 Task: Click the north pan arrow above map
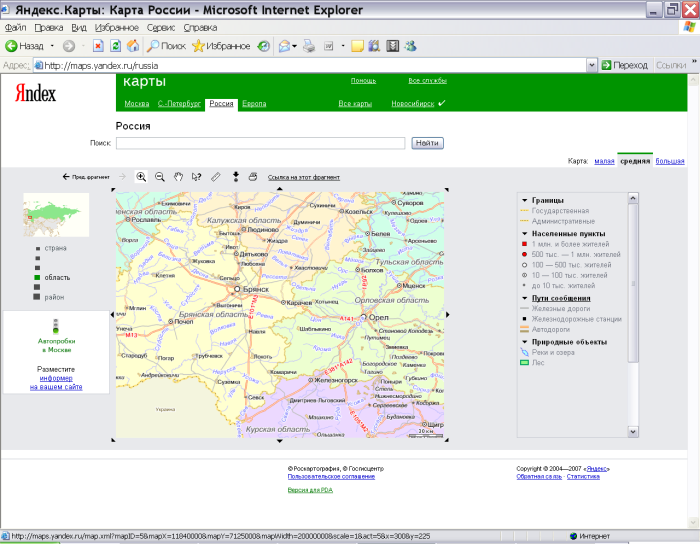click(x=279, y=188)
